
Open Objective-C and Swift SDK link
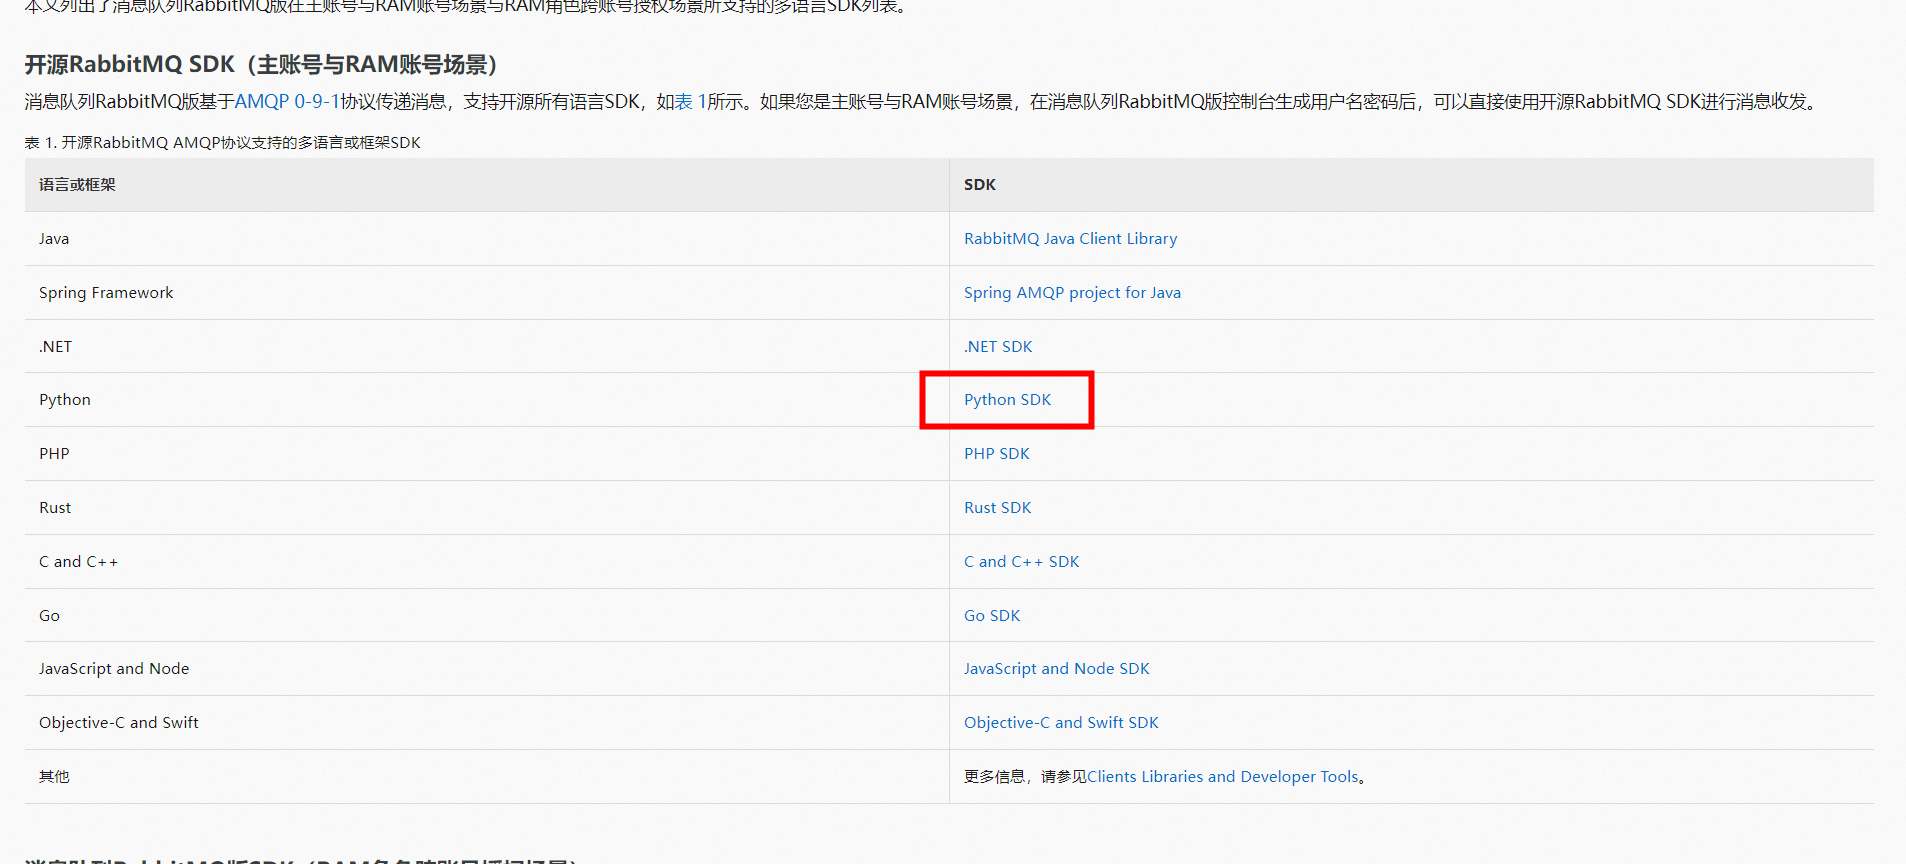pos(1061,723)
